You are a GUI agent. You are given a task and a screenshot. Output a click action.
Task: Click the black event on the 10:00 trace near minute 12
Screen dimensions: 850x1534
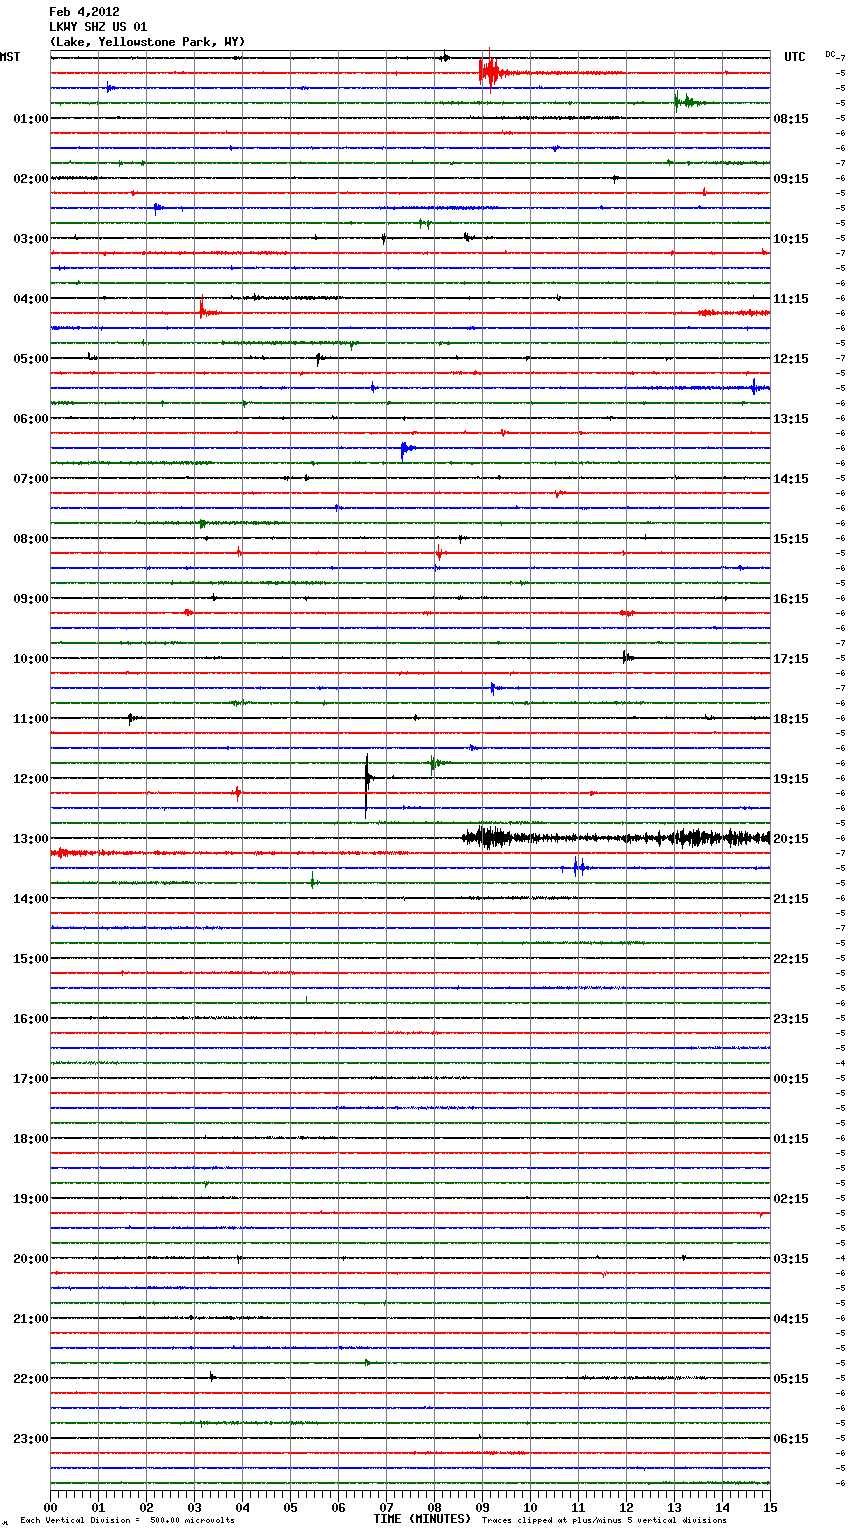coord(627,658)
